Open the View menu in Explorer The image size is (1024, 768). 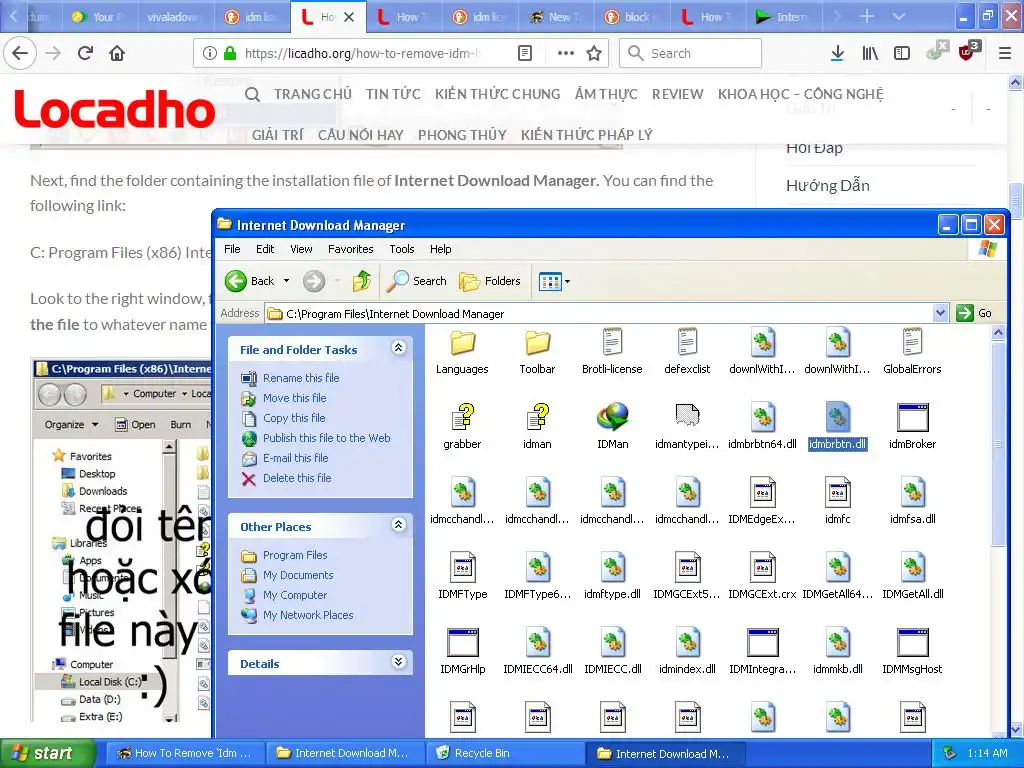point(301,249)
